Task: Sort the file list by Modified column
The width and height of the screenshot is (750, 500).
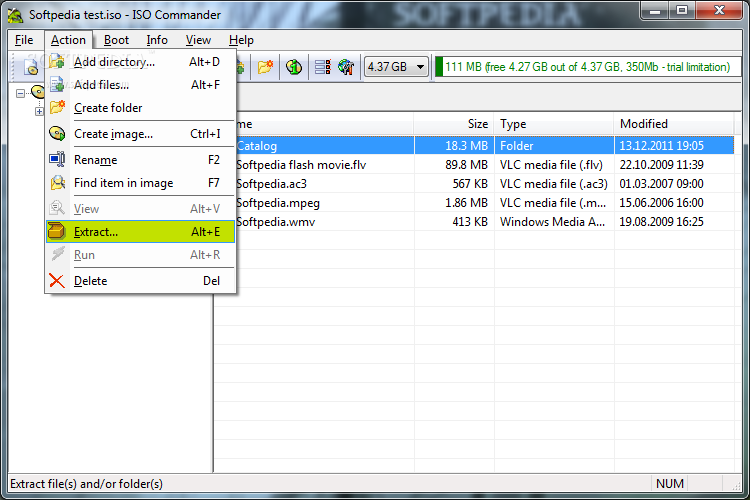Action: point(674,124)
